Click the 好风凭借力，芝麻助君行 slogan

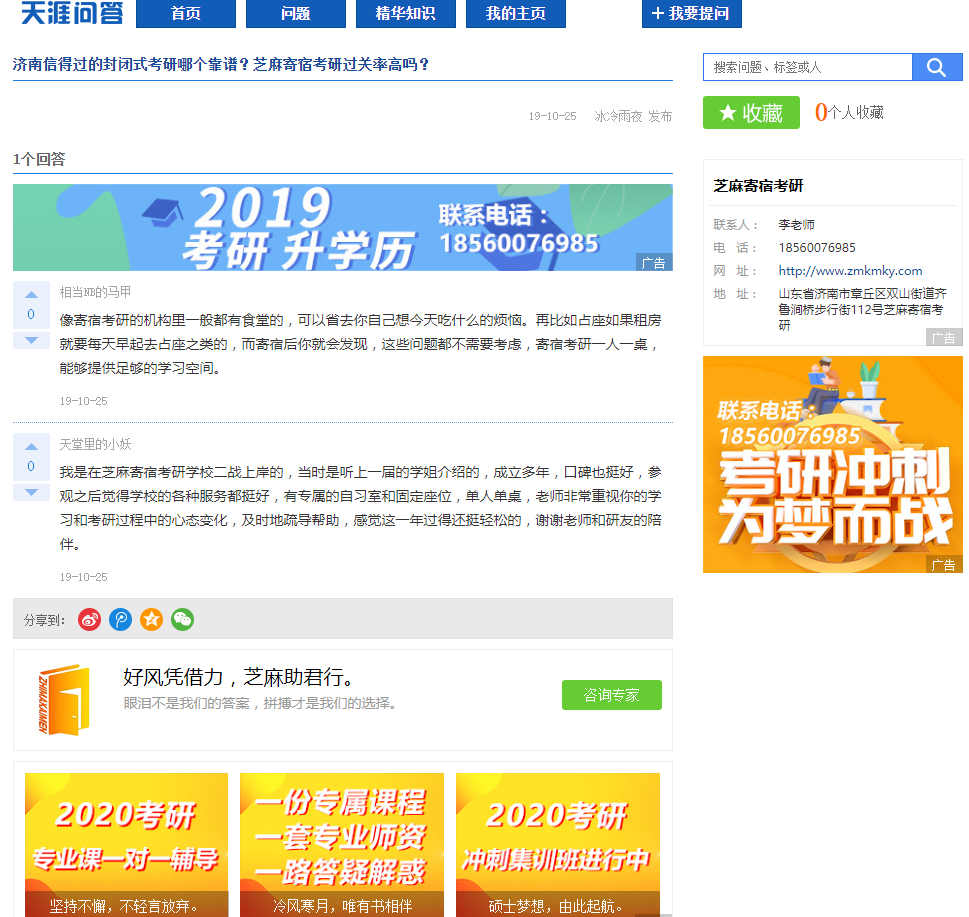[240, 677]
